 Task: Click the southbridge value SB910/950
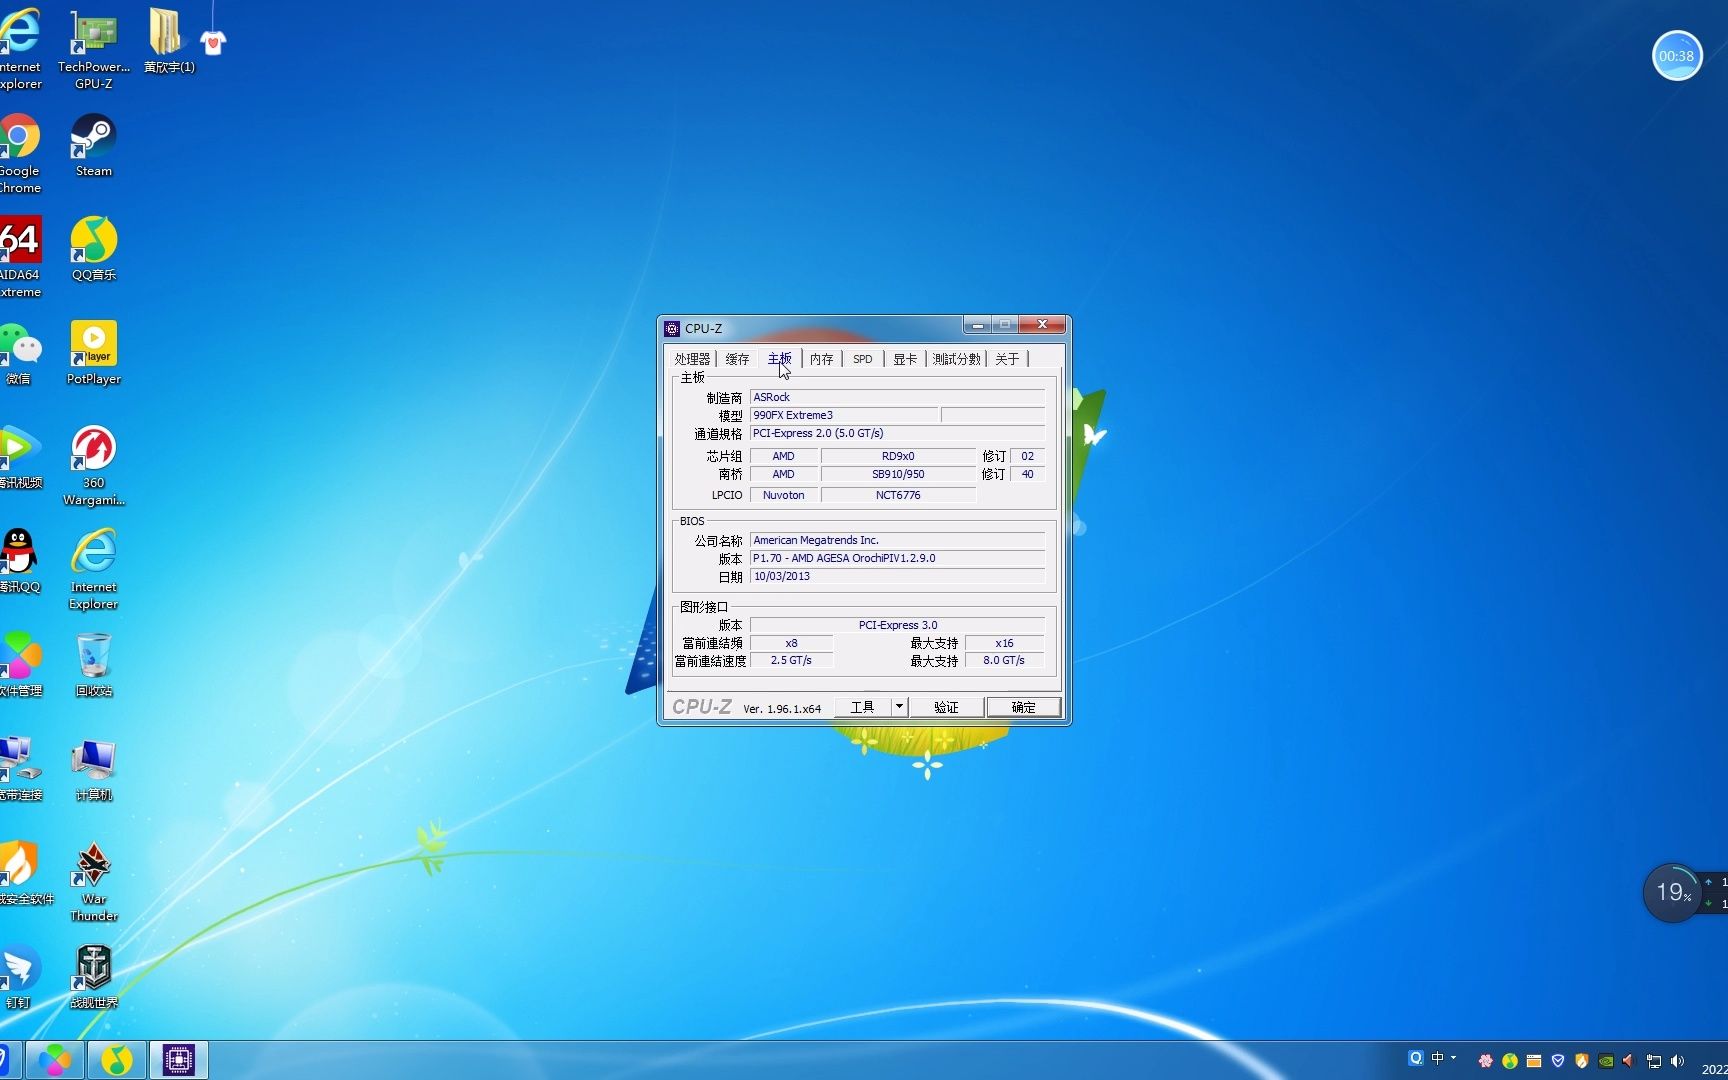[898, 474]
